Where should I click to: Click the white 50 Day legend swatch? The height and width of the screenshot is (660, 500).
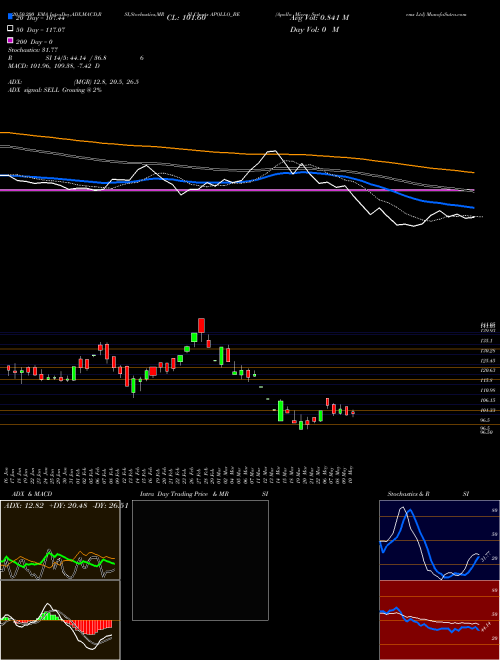tap(11, 29)
